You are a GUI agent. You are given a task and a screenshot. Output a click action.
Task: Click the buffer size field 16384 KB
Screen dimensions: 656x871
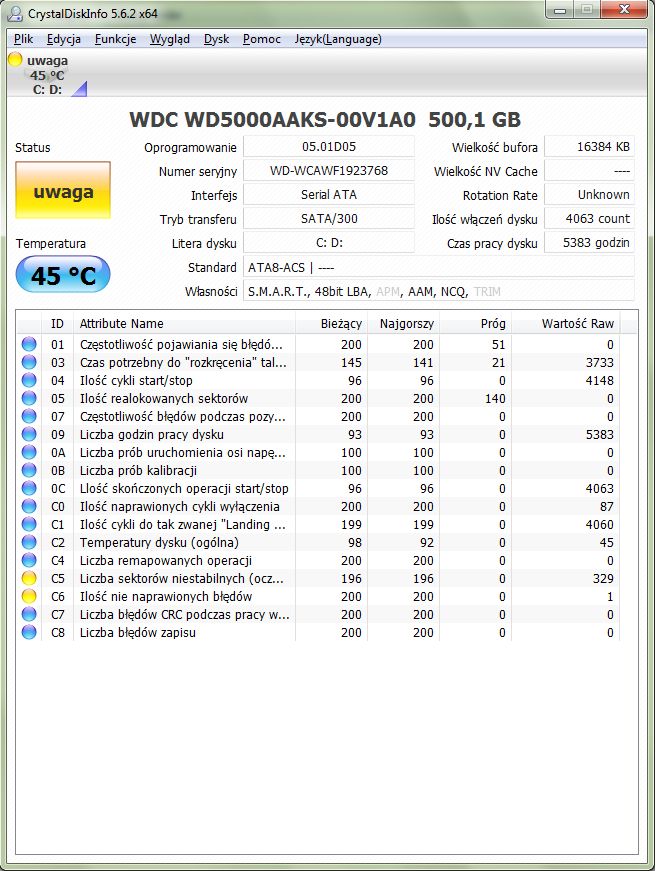[x=589, y=147]
